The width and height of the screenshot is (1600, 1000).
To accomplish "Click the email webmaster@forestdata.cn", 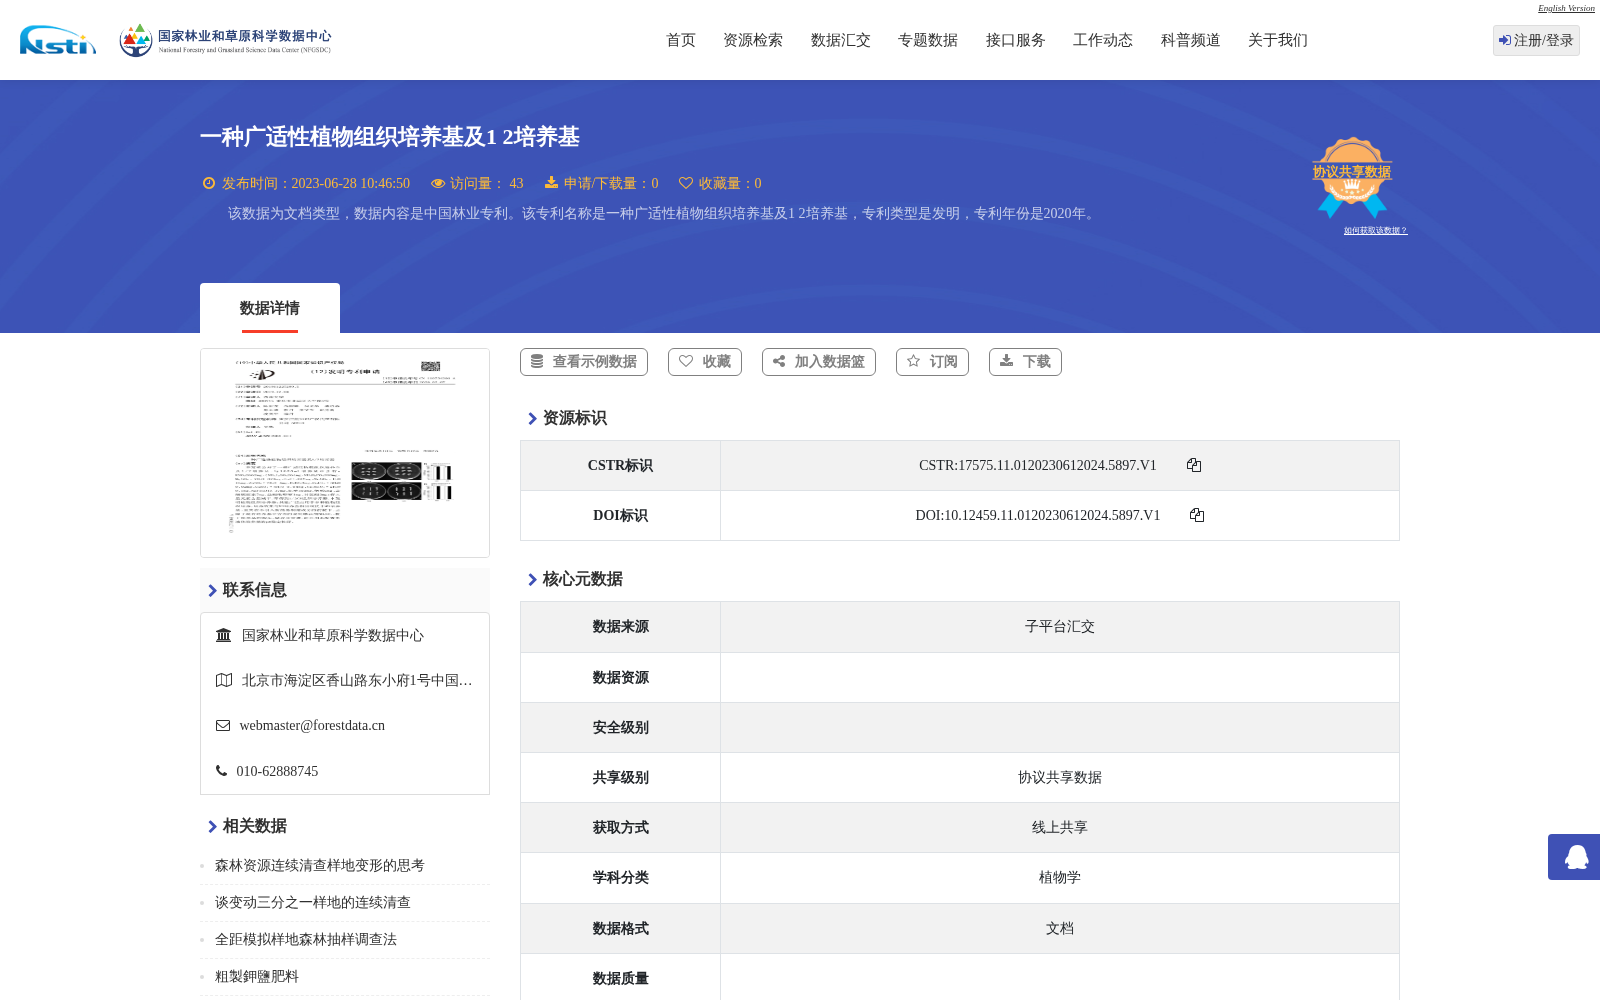I will pyautogui.click(x=312, y=726).
